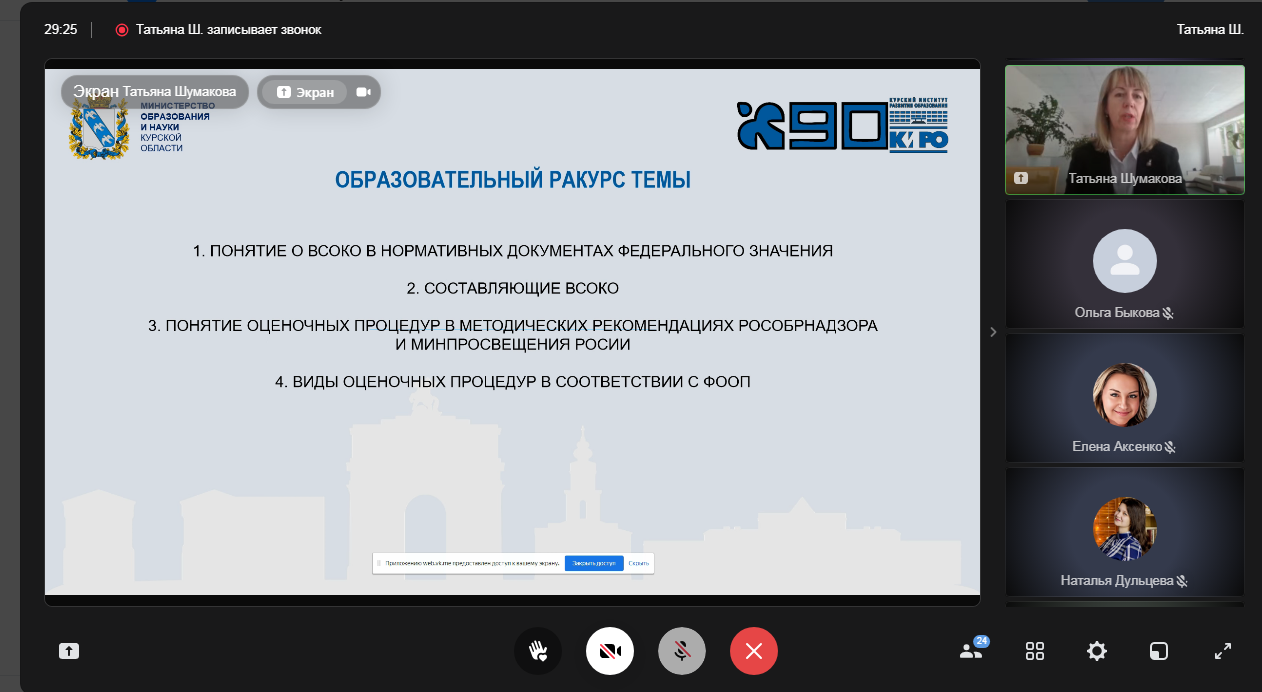Turn on the camera with the crossed camera button
1262x692 pixels.
[x=610, y=651]
